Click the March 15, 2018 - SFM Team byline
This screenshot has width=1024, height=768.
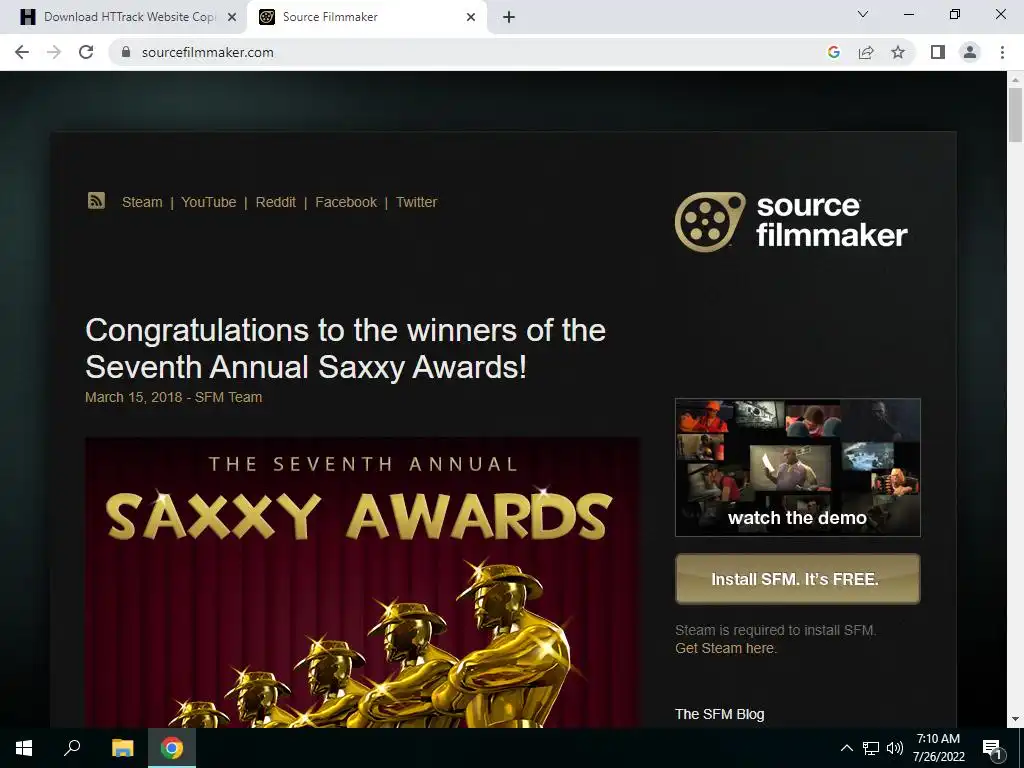click(x=174, y=397)
